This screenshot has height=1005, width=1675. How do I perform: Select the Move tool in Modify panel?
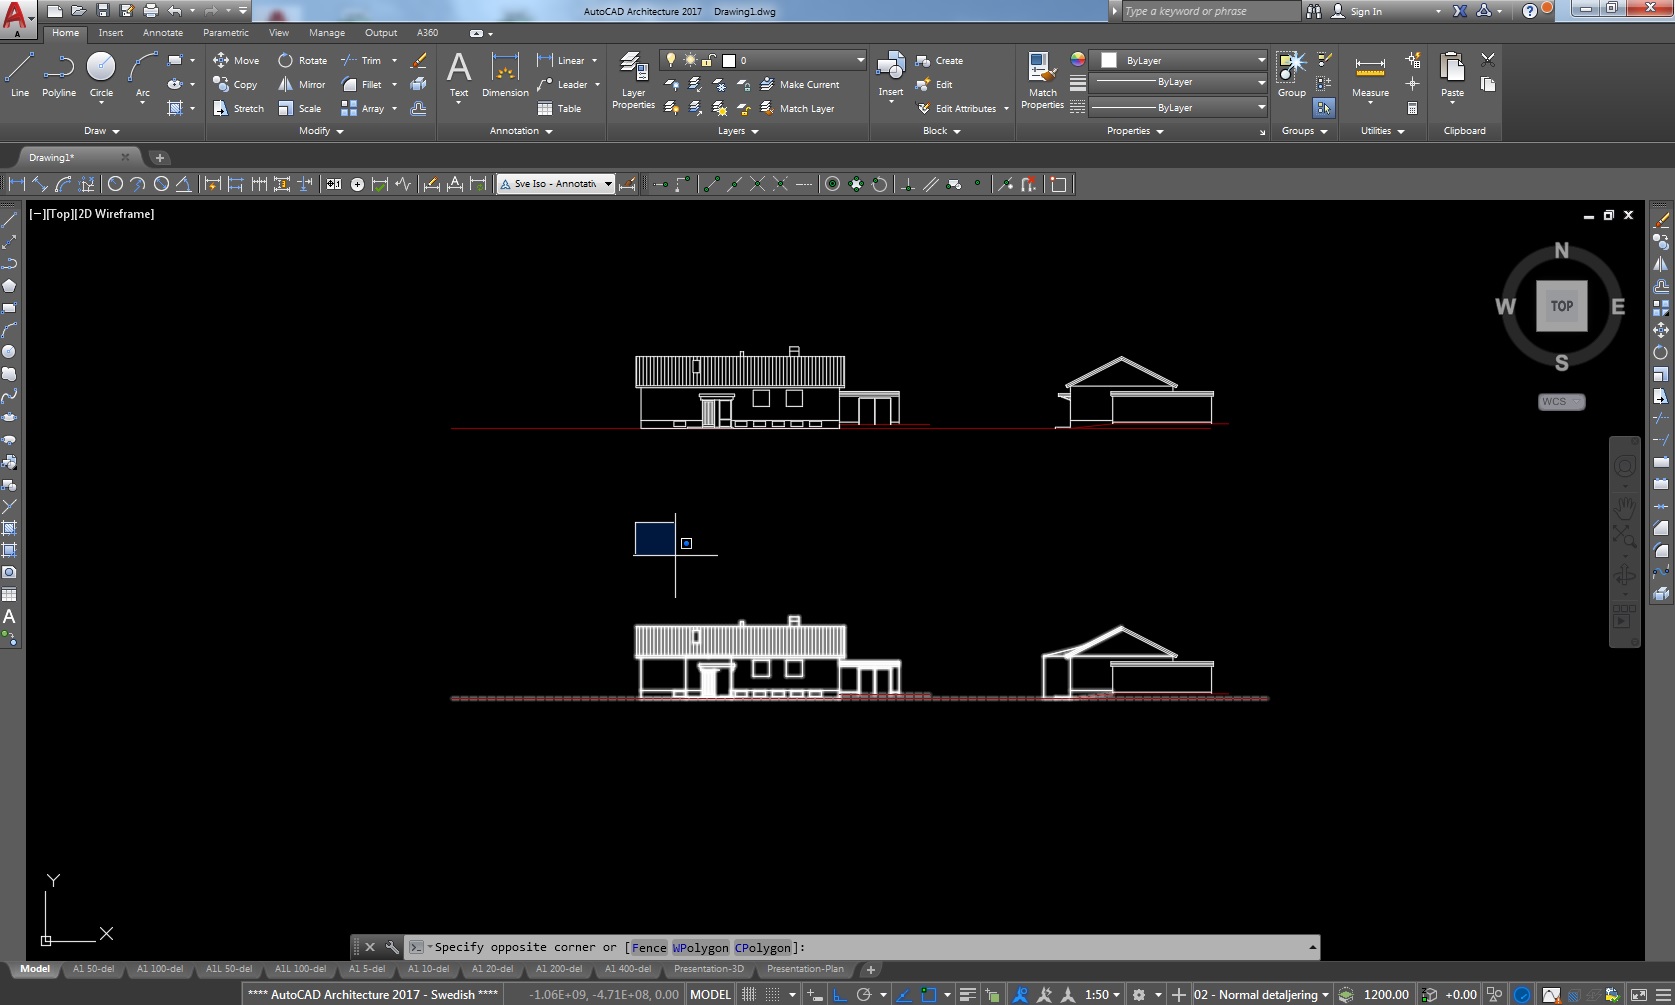239,60
